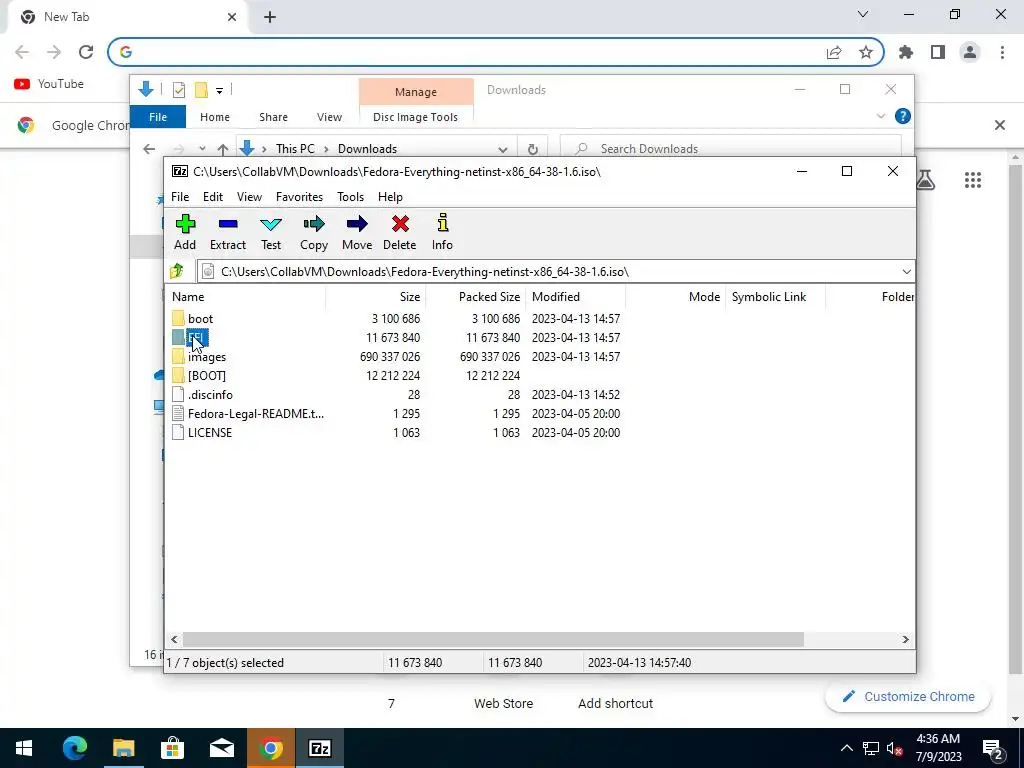The width and height of the screenshot is (1024, 768).
Task: Expand Explorer address bar history dropdown
Action: click(x=503, y=149)
